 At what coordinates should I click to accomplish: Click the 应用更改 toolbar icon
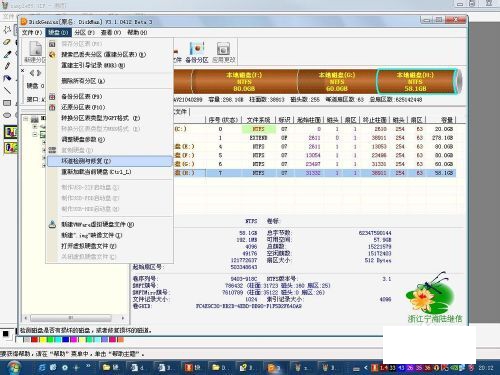[x=223, y=52]
